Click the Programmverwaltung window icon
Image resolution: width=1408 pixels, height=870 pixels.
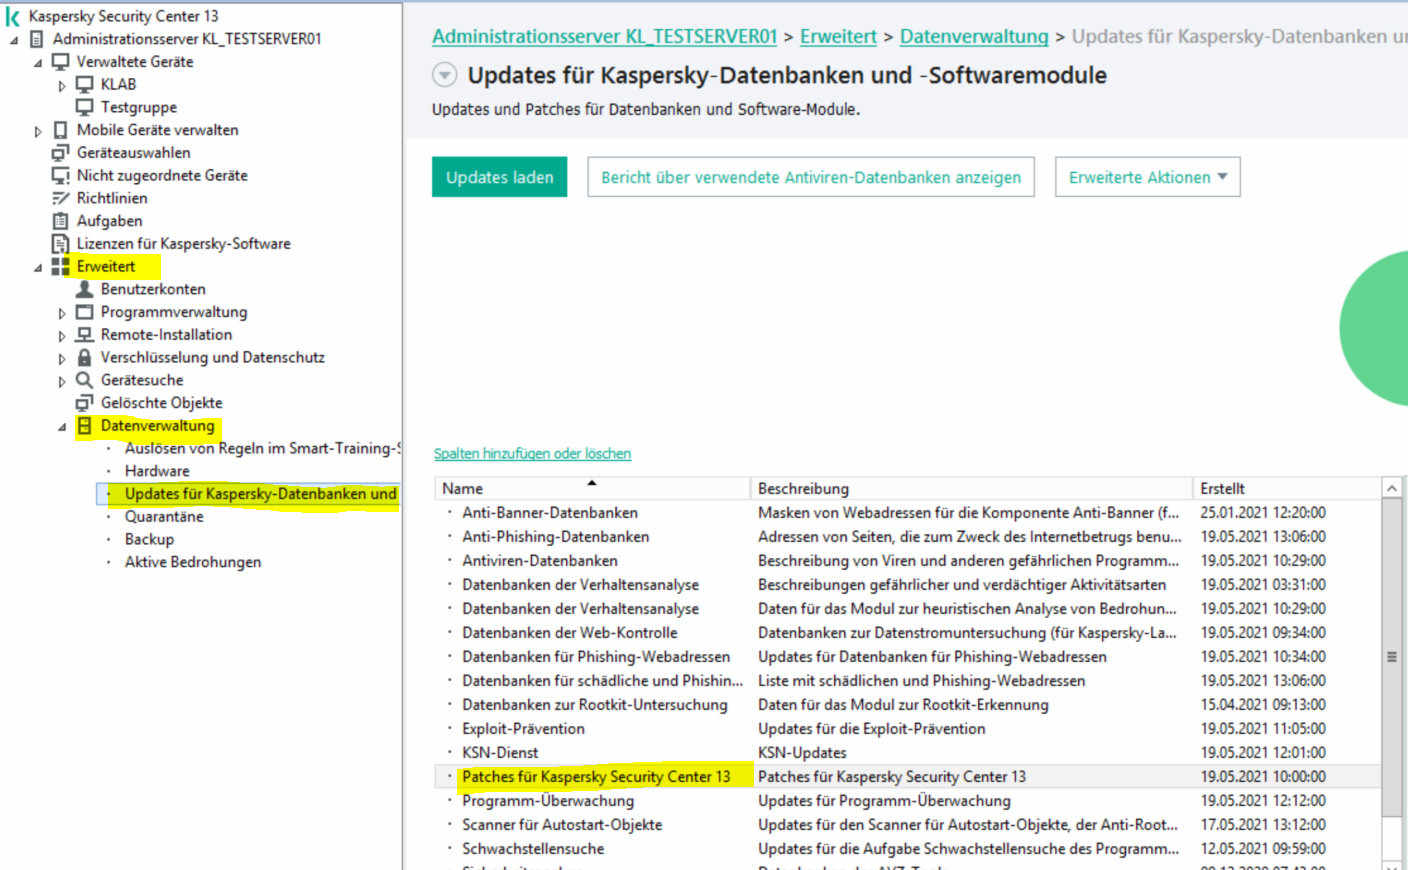(85, 312)
